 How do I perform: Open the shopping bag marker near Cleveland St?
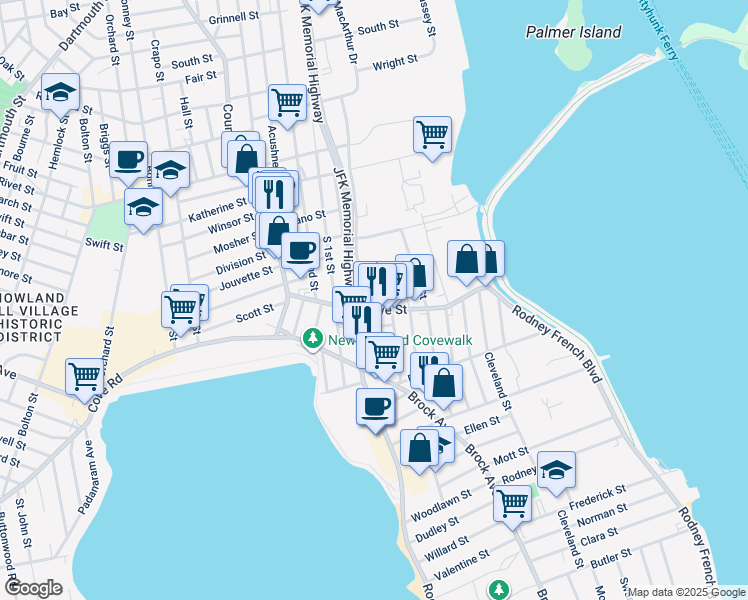pyautogui.click(x=443, y=383)
